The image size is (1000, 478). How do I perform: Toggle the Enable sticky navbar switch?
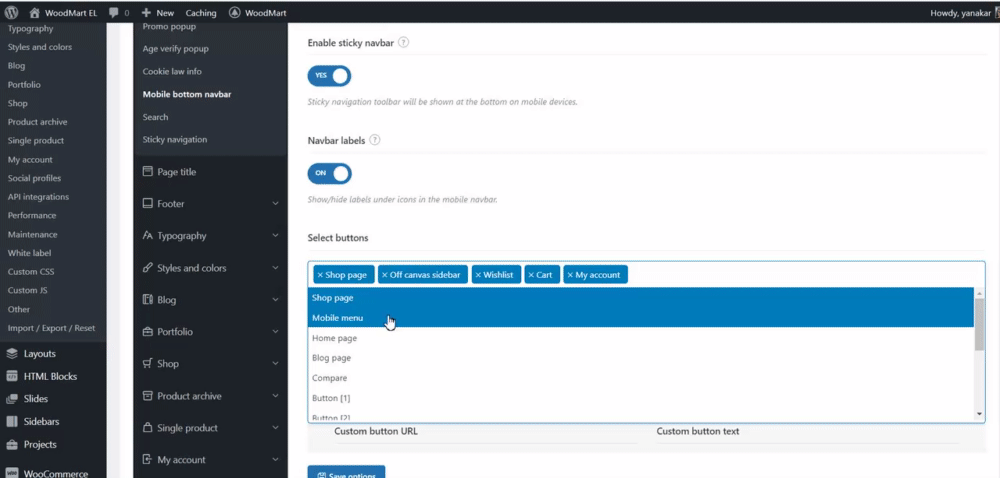click(x=329, y=76)
